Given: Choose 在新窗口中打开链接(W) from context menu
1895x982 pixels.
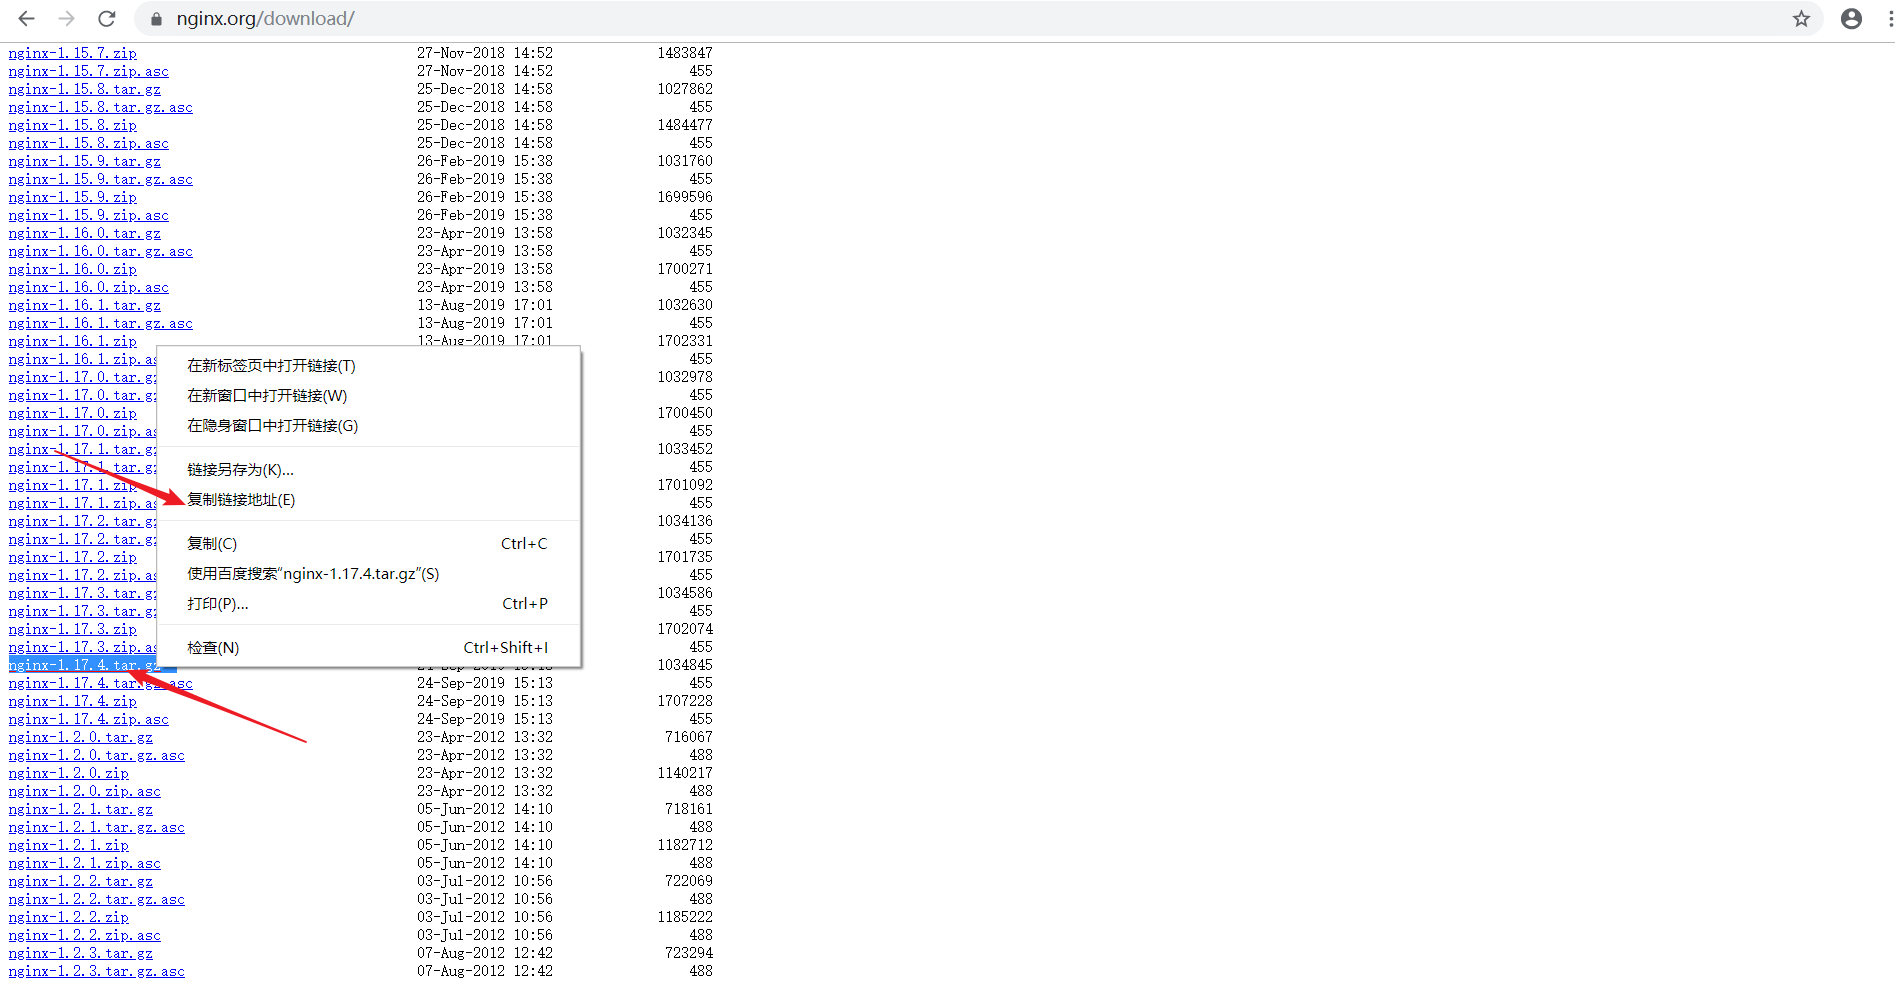Looking at the screenshot, I should click(369, 396).
